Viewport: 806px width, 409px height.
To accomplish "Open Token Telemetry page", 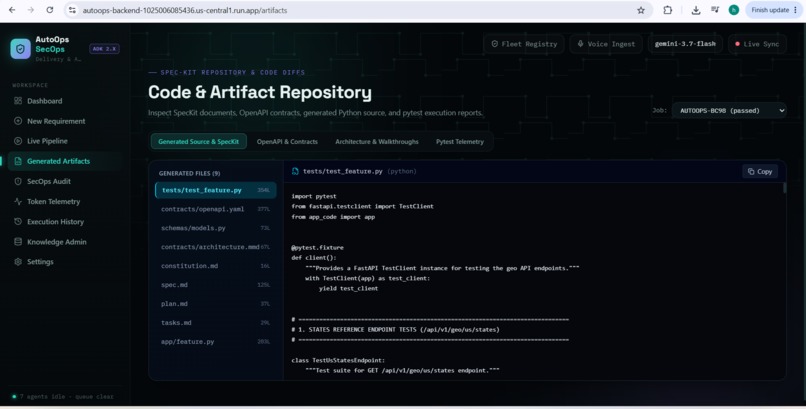I will pos(65,201).
